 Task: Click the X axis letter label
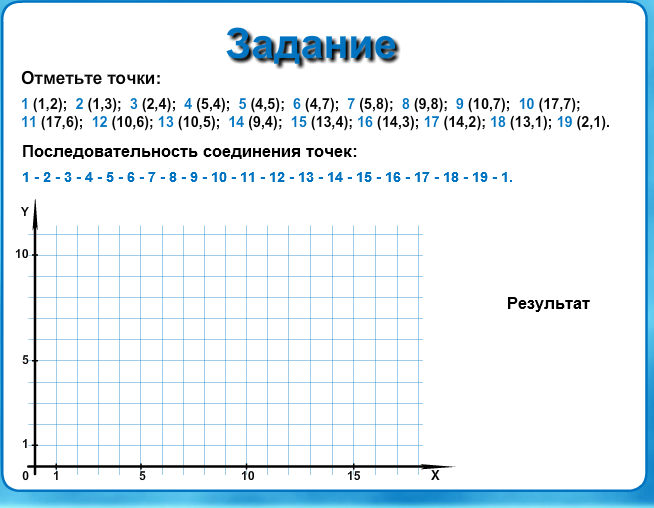[x=435, y=477]
